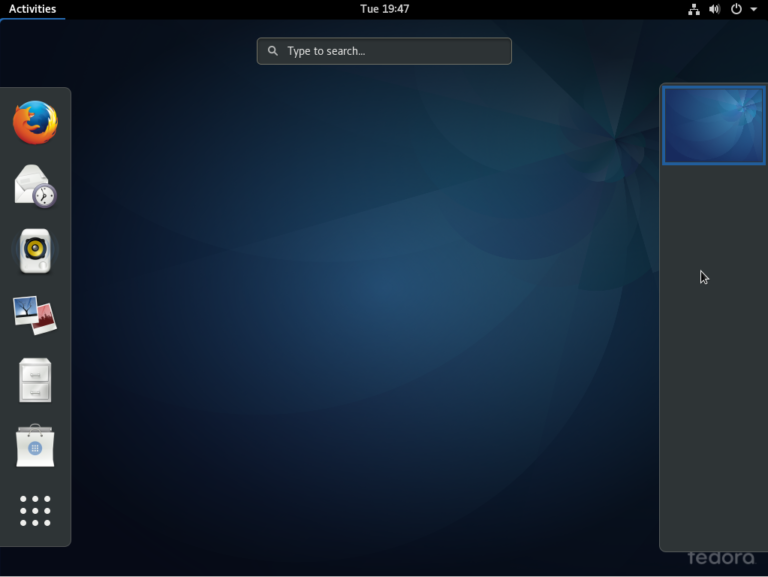Select the first workspace thumbnail
Image resolution: width=768 pixels, height=577 pixels.
tap(714, 125)
